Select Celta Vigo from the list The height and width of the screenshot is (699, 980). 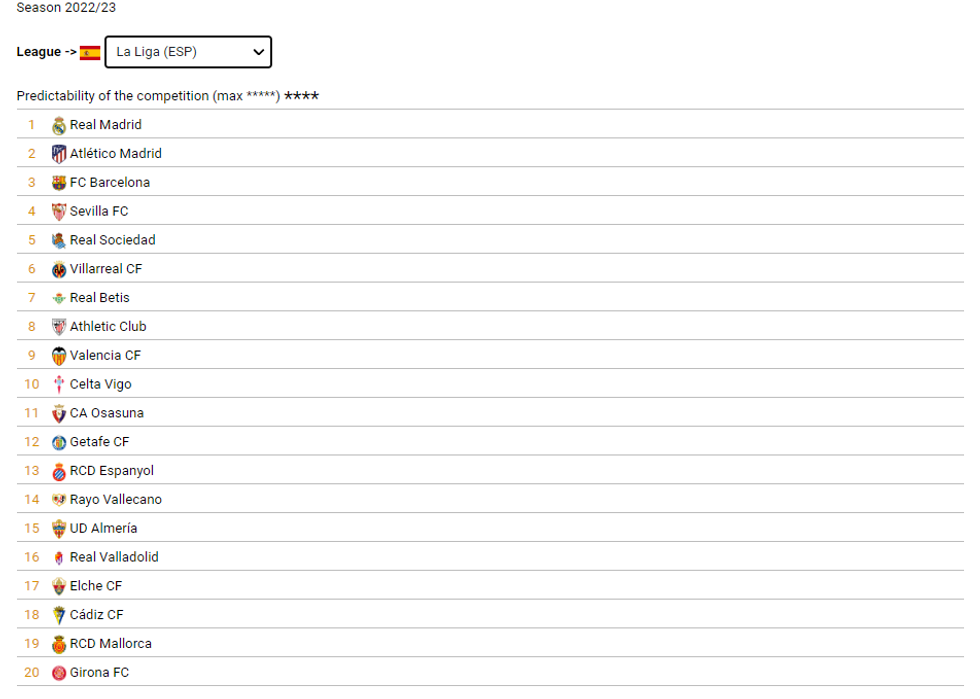coord(100,385)
